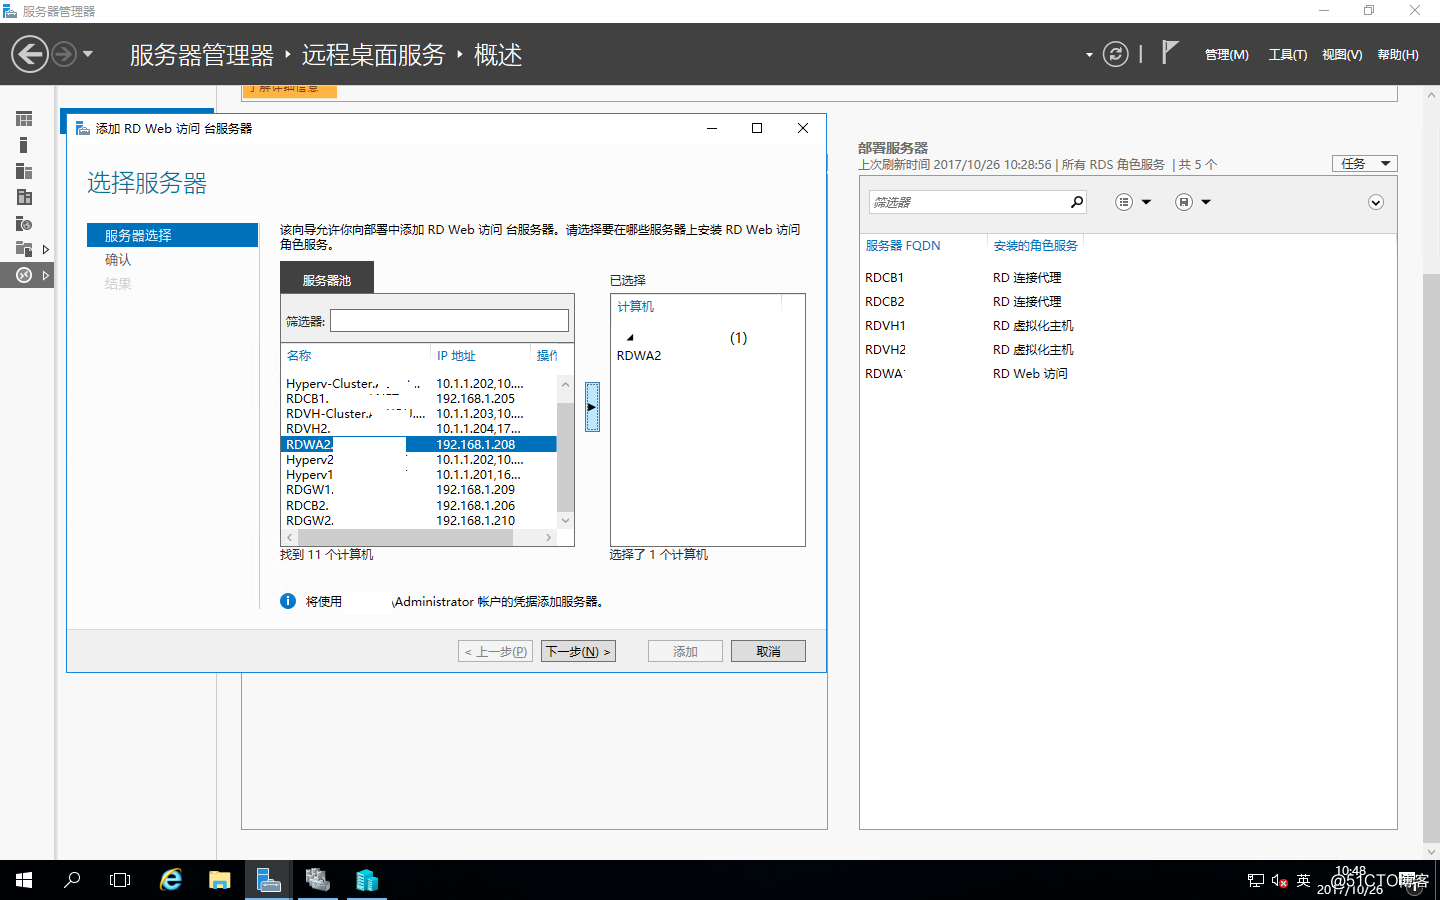
Task: Select RDCB1. row in server pool list
Action: [419, 398]
